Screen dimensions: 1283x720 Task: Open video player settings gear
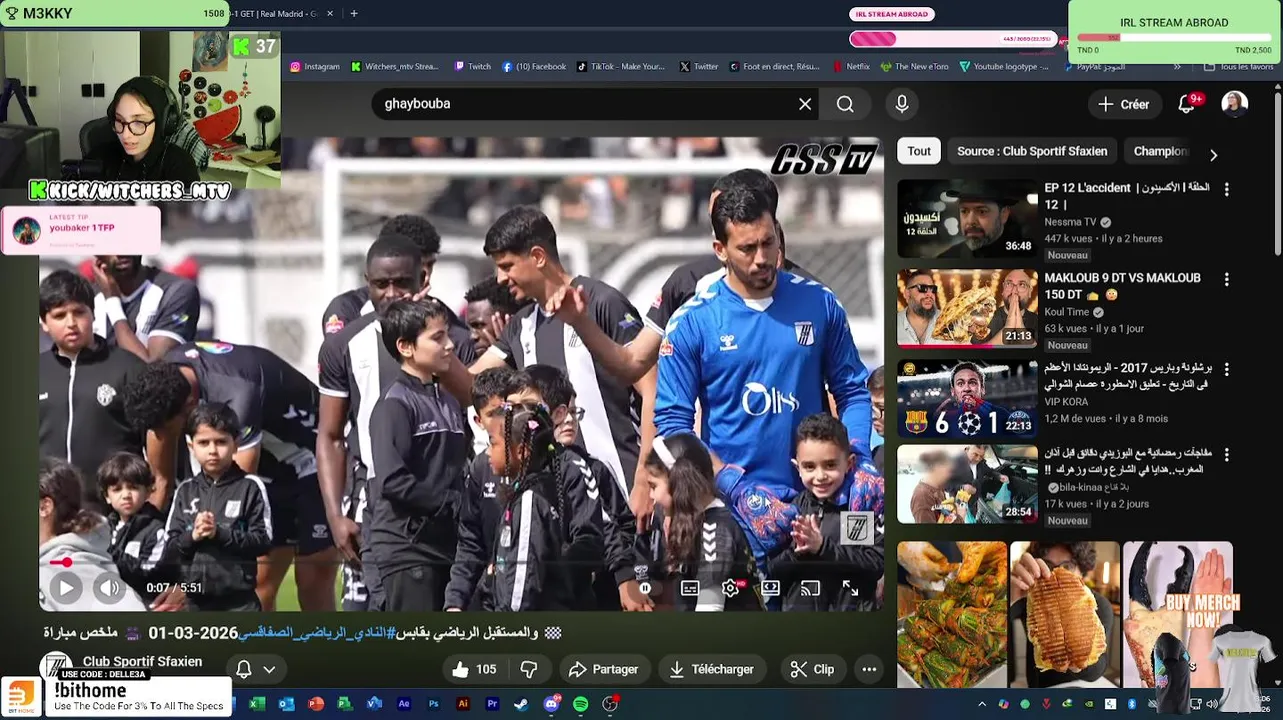731,588
